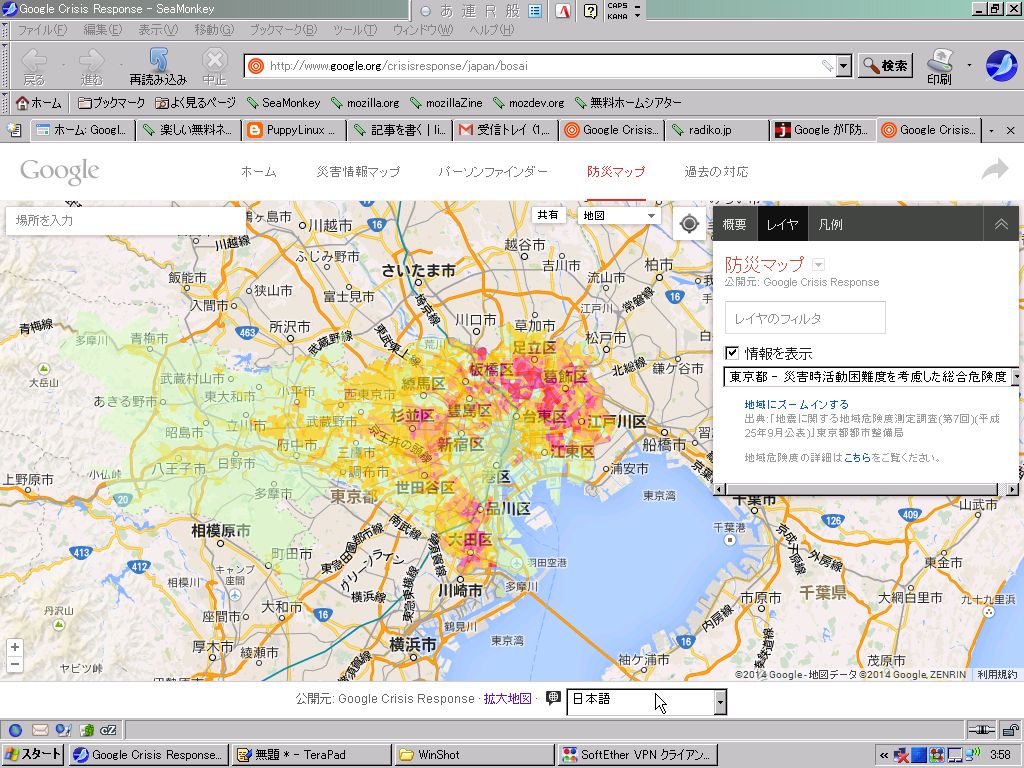This screenshot has width=1024, height=768.
Task: Open the 編集(E) menu
Action: pos(103,30)
